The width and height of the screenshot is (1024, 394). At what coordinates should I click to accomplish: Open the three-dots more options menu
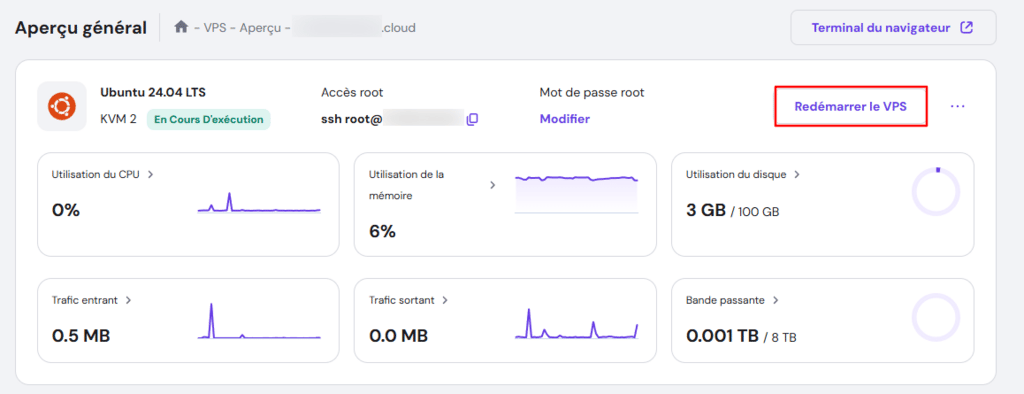click(x=957, y=106)
